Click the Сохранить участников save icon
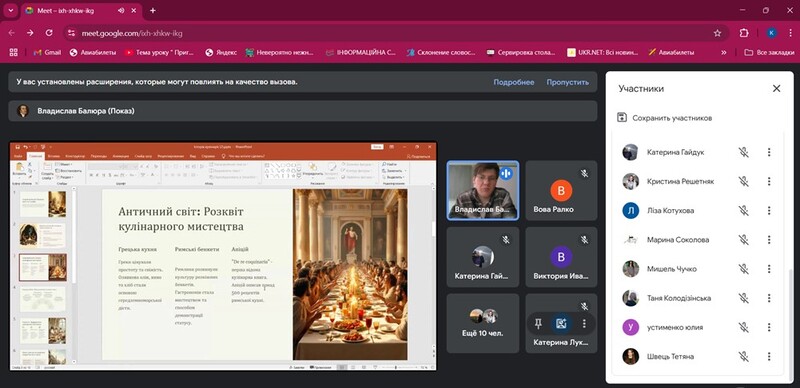Image resolution: width=800 pixels, height=388 pixels. click(x=622, y=117)
